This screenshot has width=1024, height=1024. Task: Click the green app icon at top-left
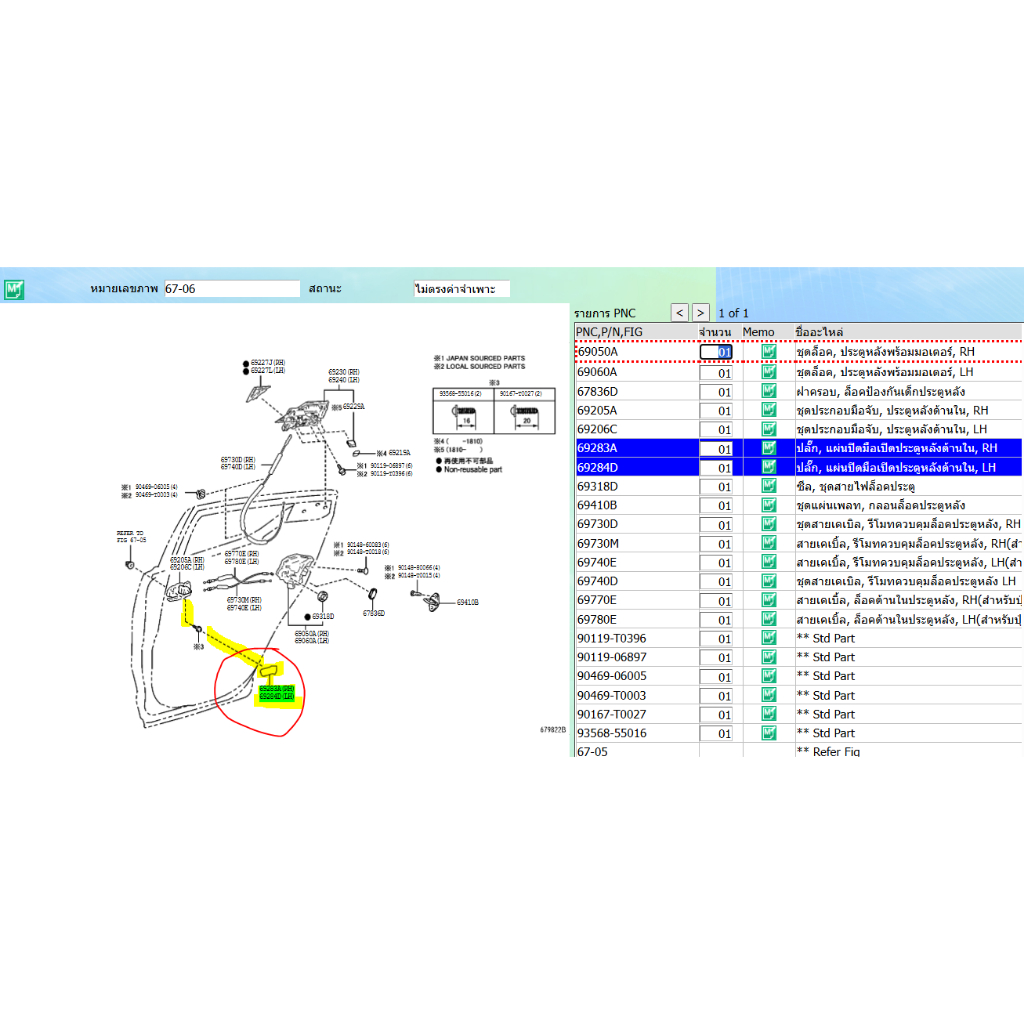pos(14,290)
